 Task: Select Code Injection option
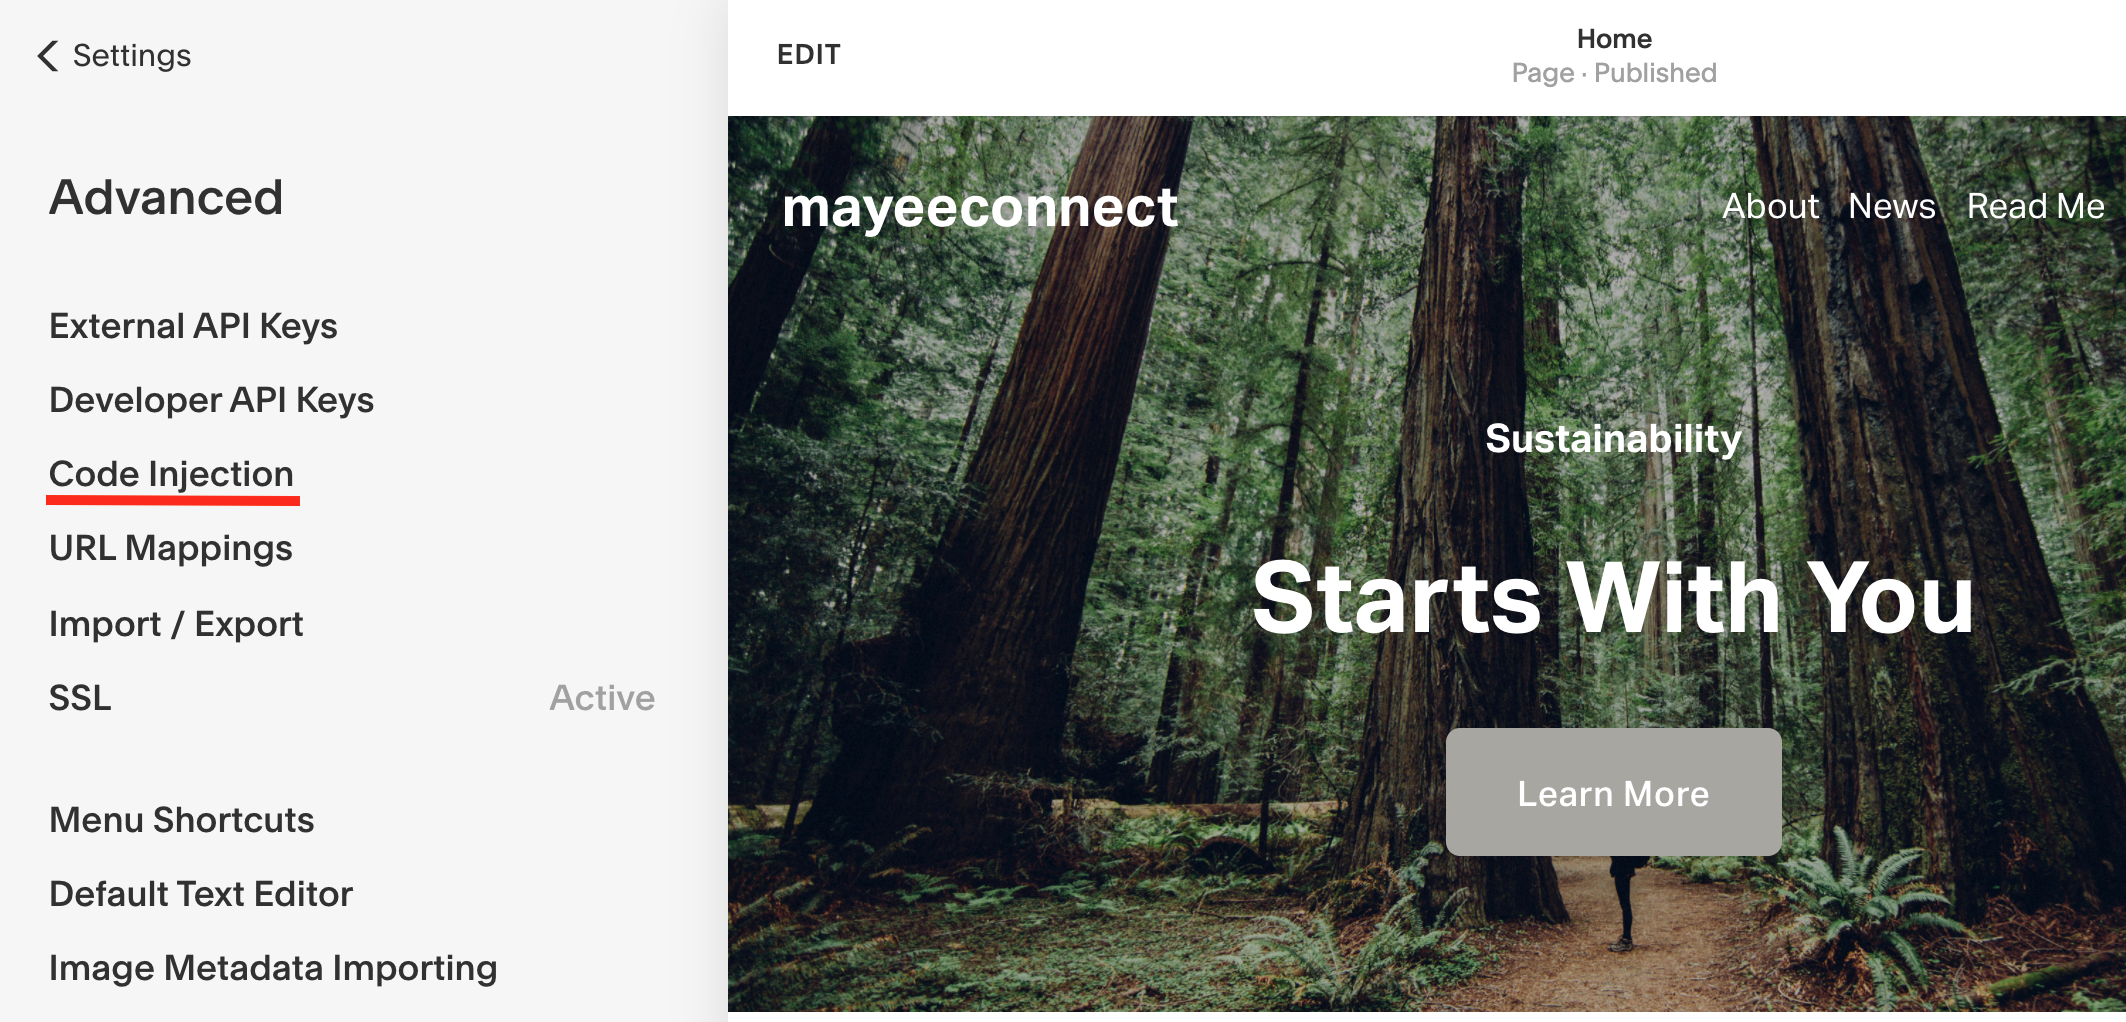tap(171, 474)
